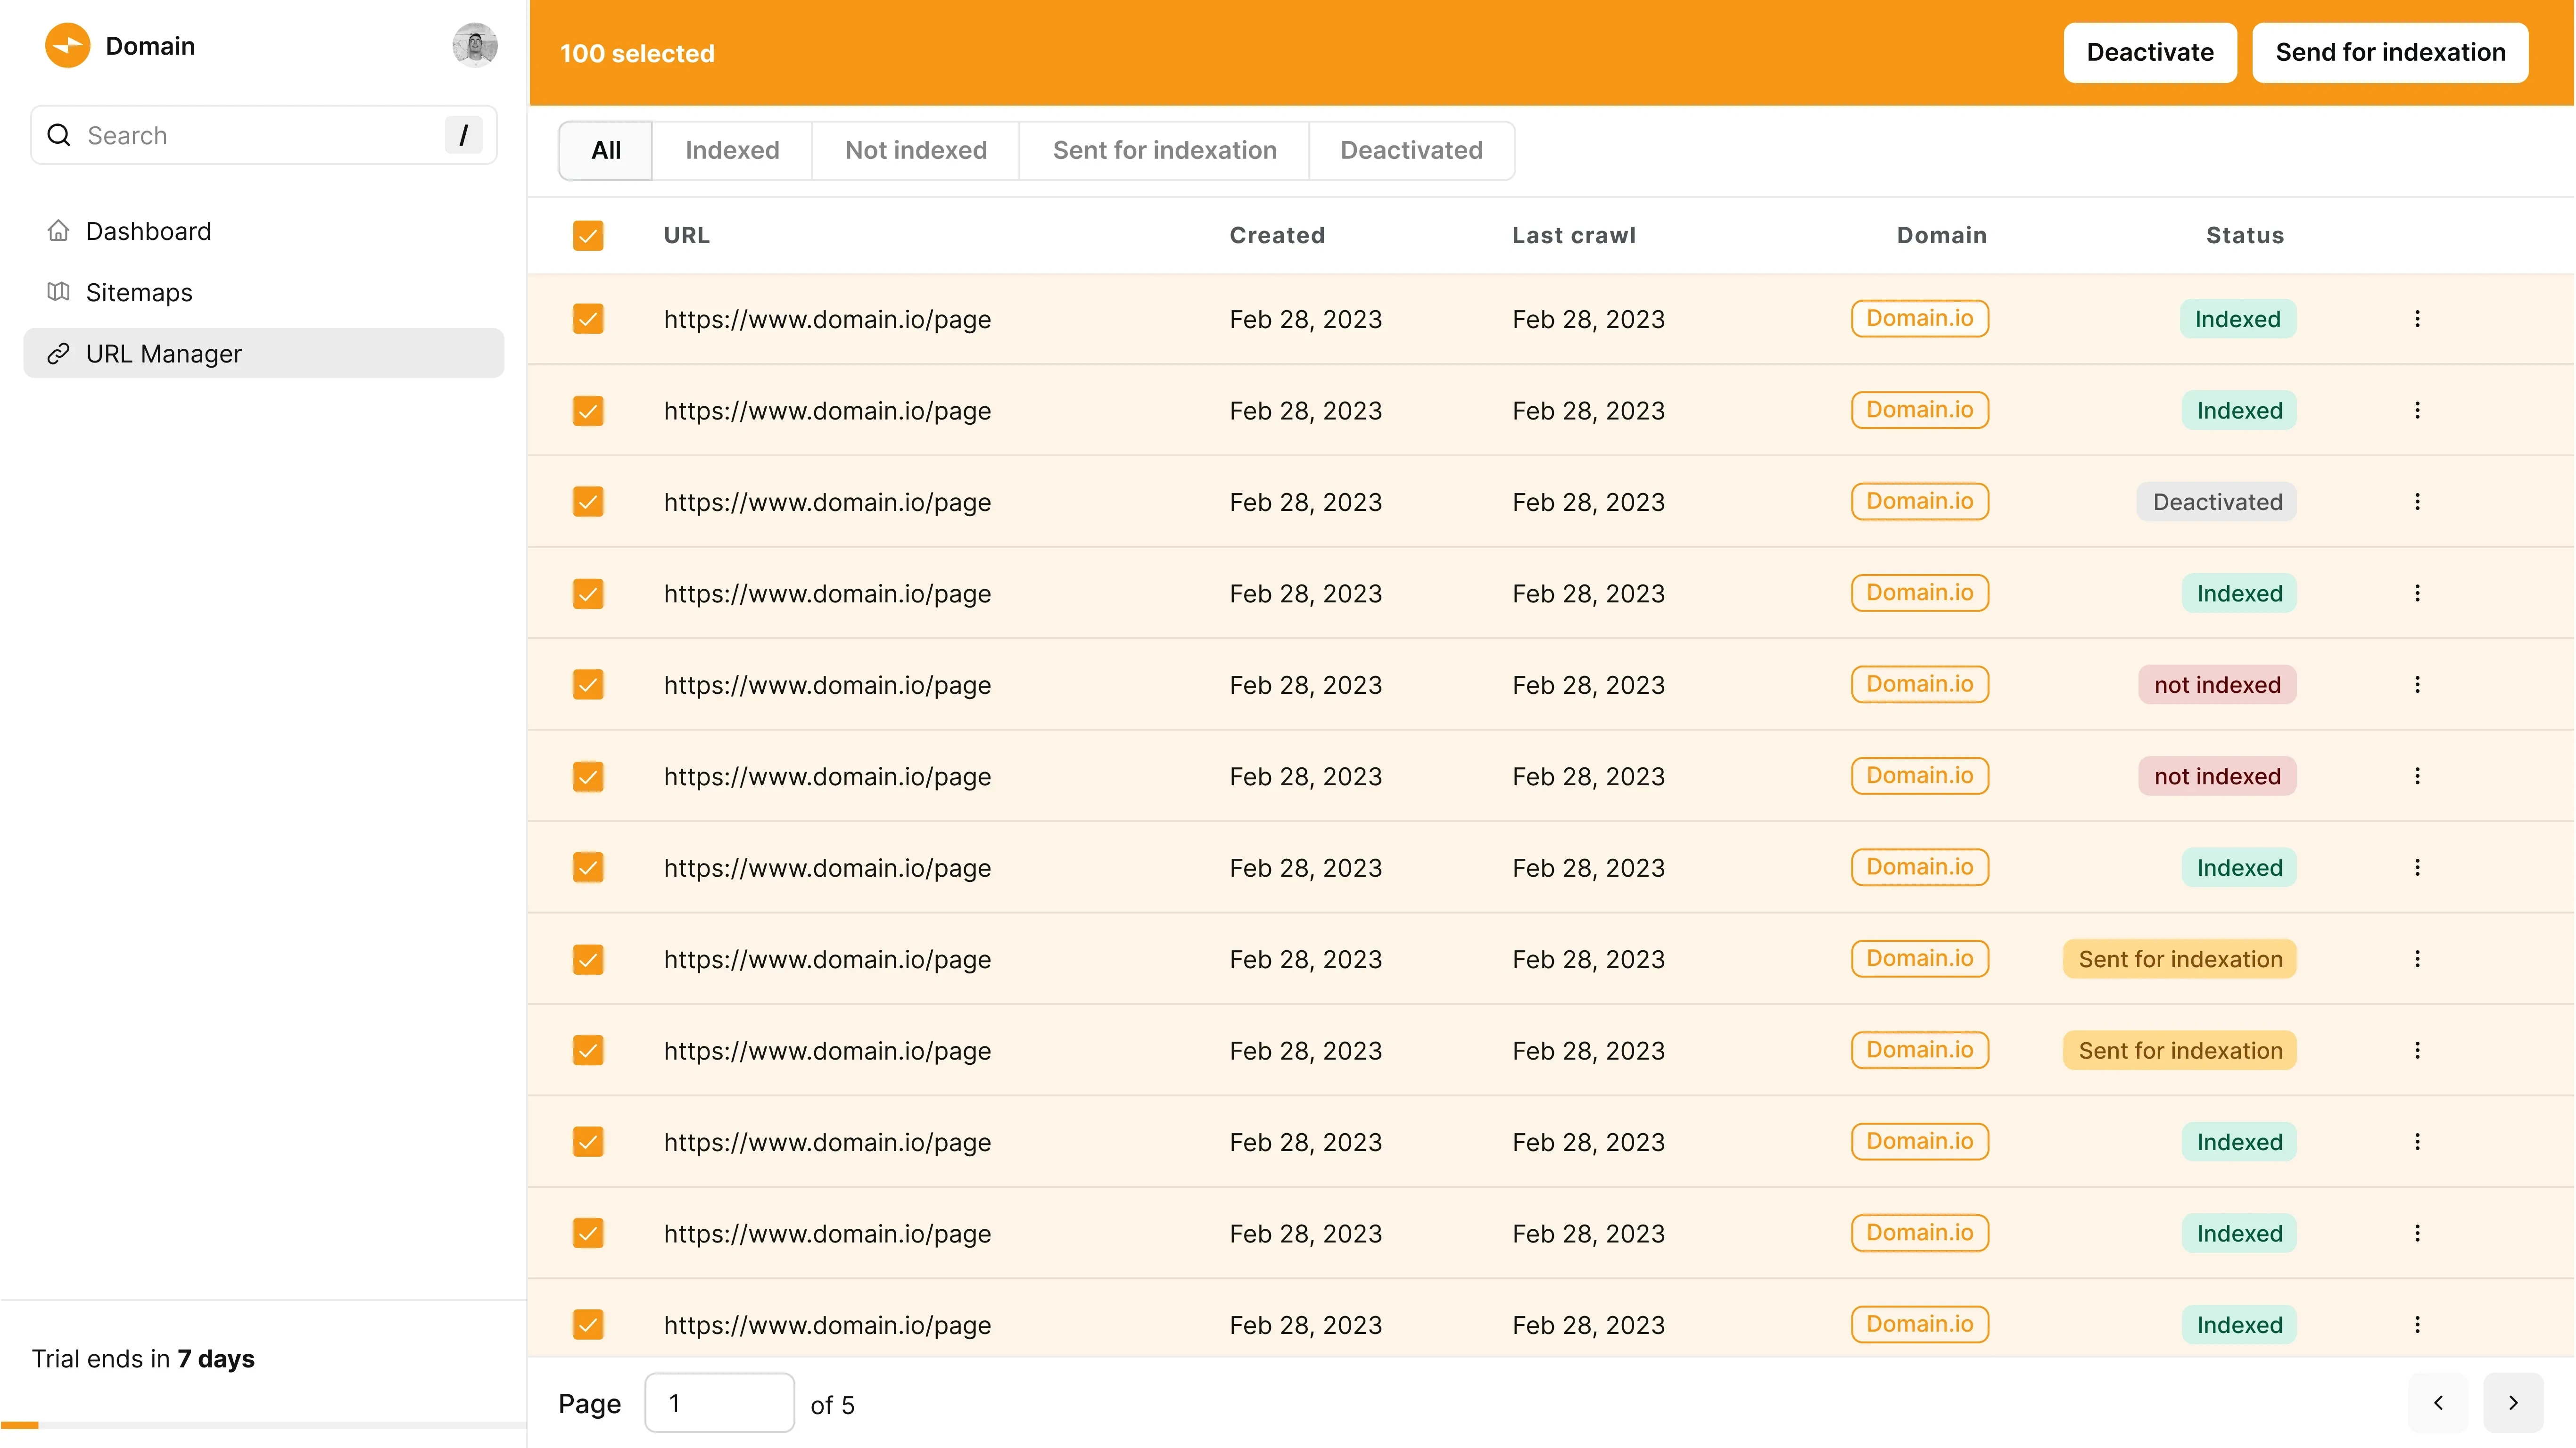Open row menu for second Indexed URL
The height and width of the screenshot is (1448, 2576).
tap(2417, 411)
